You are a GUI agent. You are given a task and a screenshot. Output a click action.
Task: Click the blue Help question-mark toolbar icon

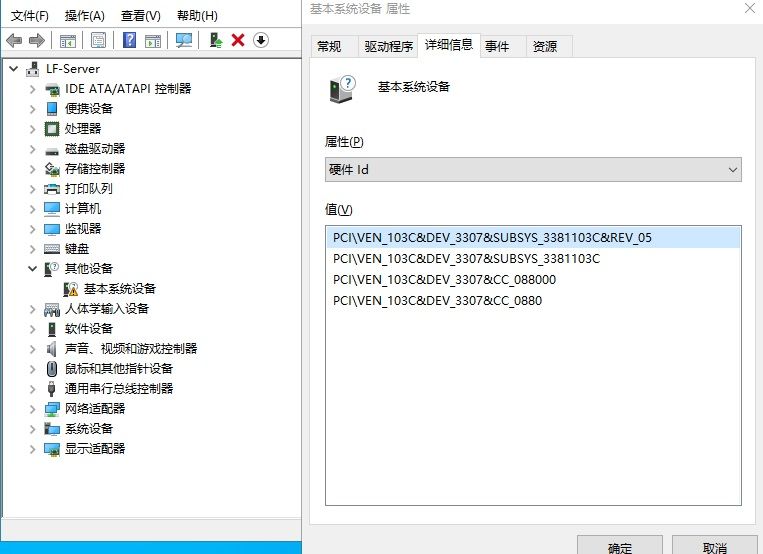click(x=129, y=40)
